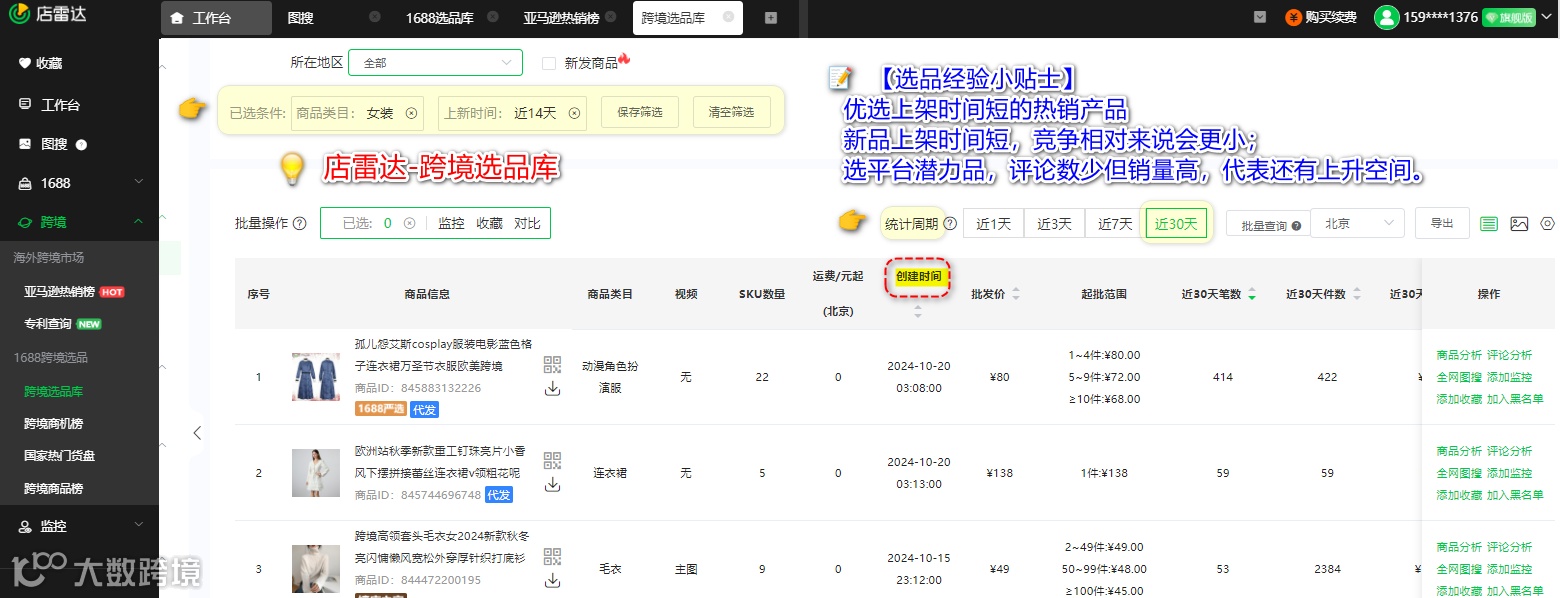Screen dimensions: 1560x598
Task: Expand the 1688 sidebar section
Action: pos(79,183)
